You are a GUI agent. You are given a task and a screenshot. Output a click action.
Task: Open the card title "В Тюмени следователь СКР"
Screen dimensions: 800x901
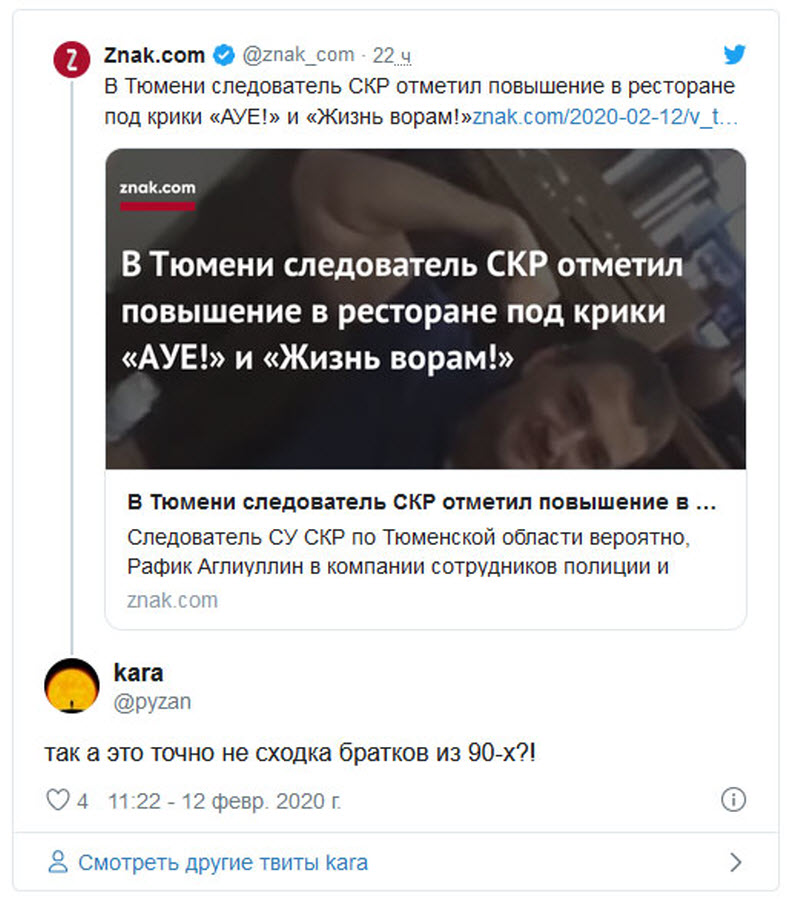(422, 502)
